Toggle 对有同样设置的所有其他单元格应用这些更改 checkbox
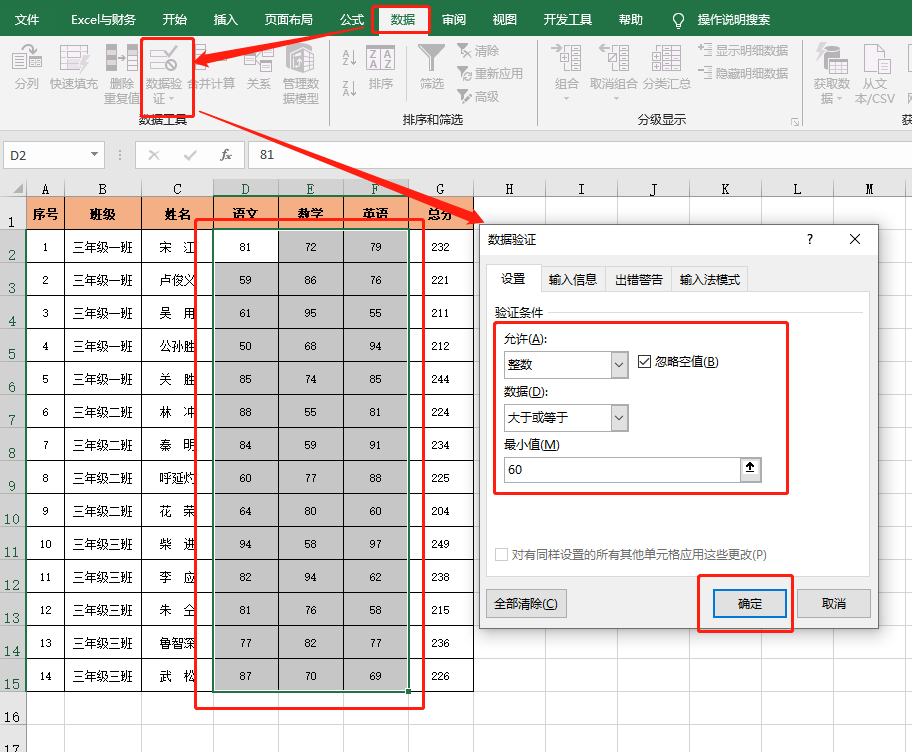Viewport: 912px width, 752px height. (x=501, y=554)
